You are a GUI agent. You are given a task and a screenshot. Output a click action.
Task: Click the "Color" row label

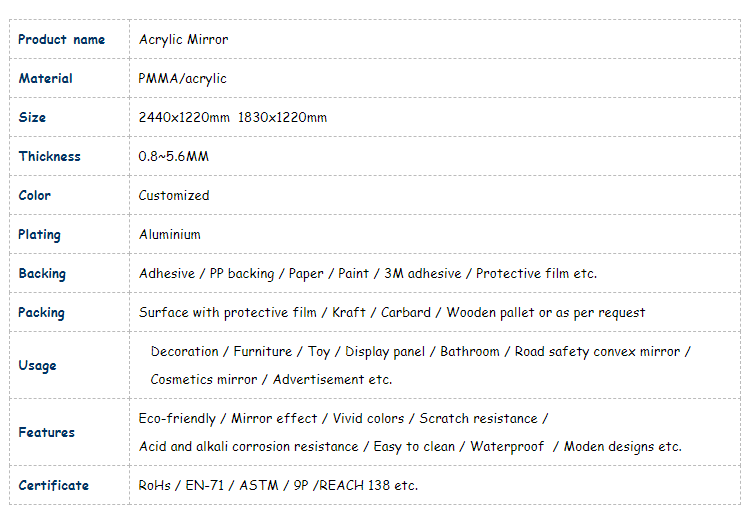(x=34, y=196)
